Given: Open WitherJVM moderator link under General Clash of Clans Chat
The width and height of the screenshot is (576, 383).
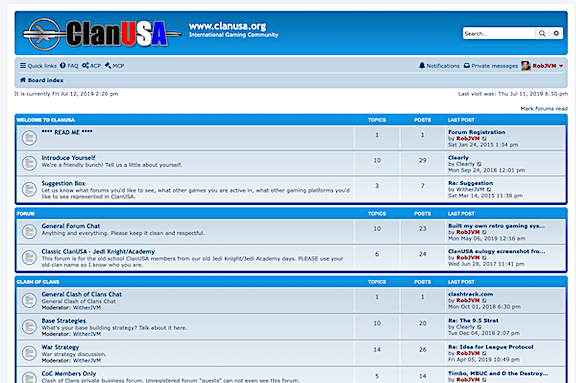Looking at the screenshot, I should point(87,308).
